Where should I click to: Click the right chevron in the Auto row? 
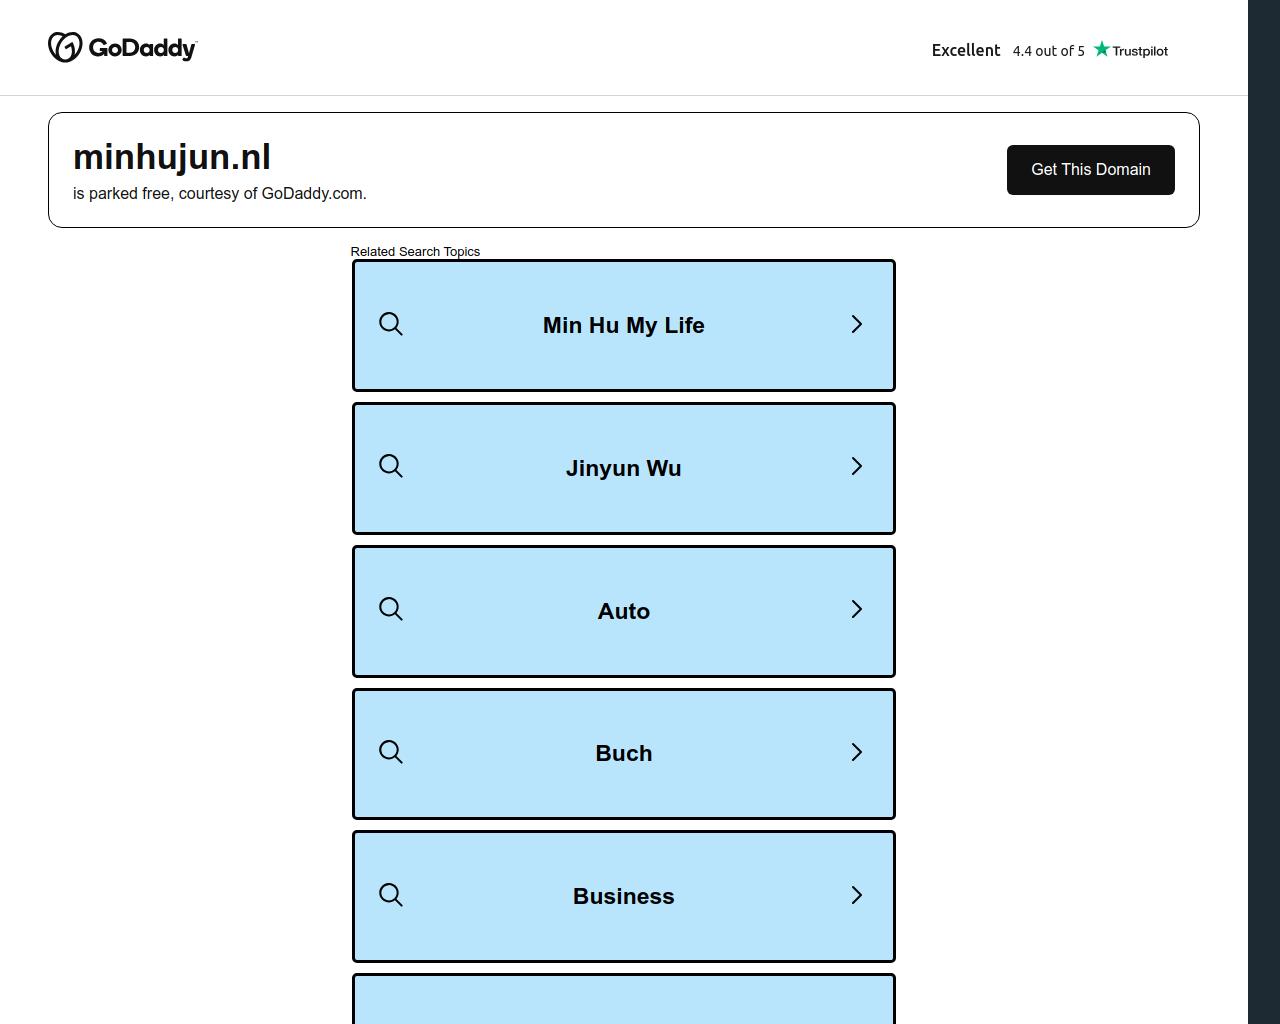point(856,610)
